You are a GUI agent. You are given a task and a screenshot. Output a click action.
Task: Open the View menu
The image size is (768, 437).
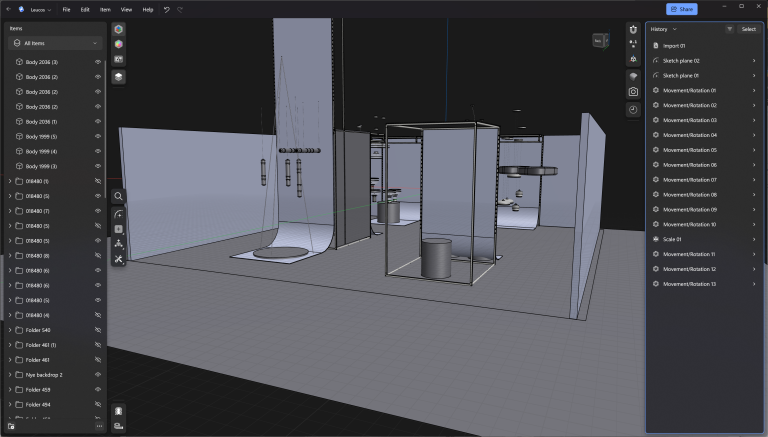pos(126,9)
